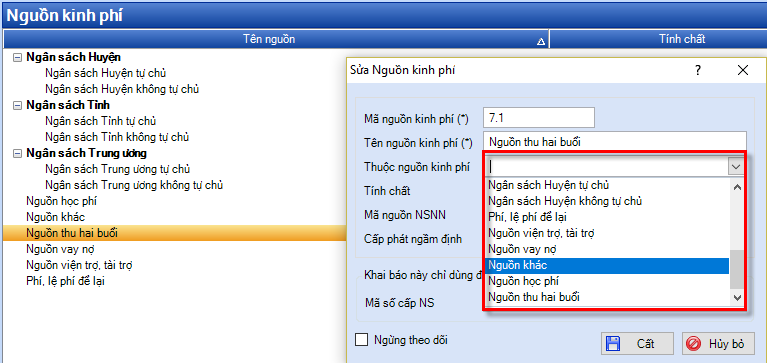The image size is (767, 363).
Task: Open the Thuộc nguồn kinh phí dropdown arrow
Action: 736,167
